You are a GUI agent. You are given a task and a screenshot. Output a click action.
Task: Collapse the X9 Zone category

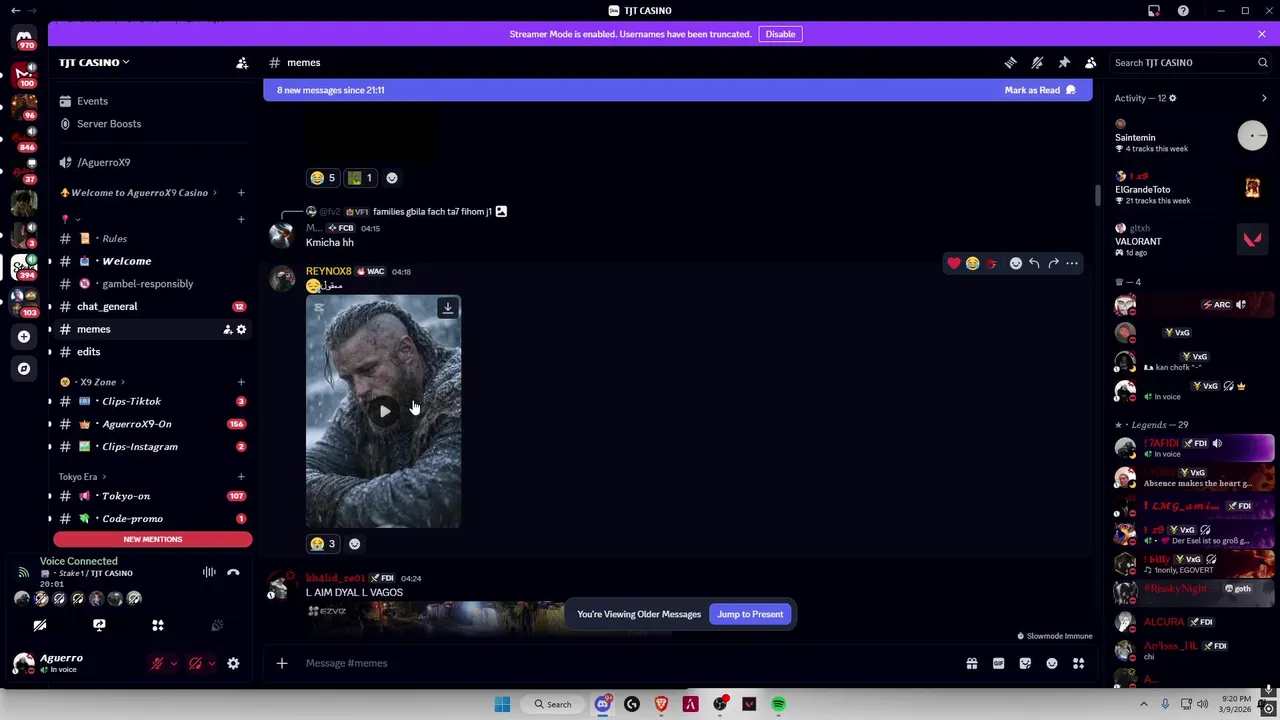pyautogui.click(x=98, y=382)
